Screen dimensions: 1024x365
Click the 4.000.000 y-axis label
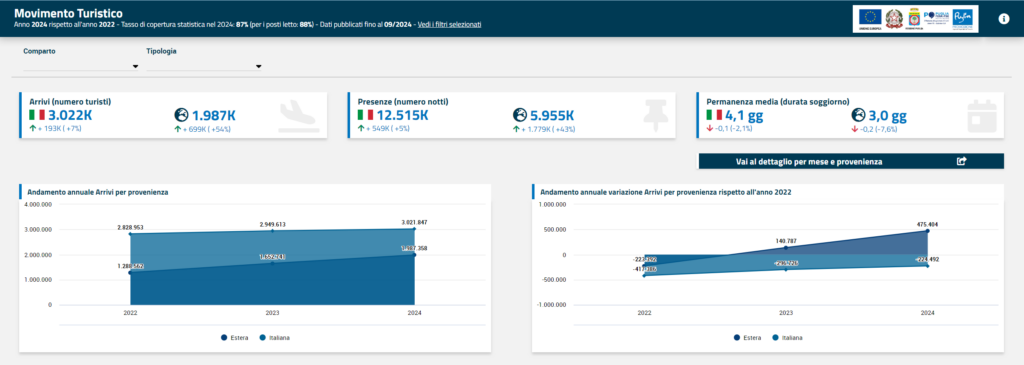coord(38,204)
